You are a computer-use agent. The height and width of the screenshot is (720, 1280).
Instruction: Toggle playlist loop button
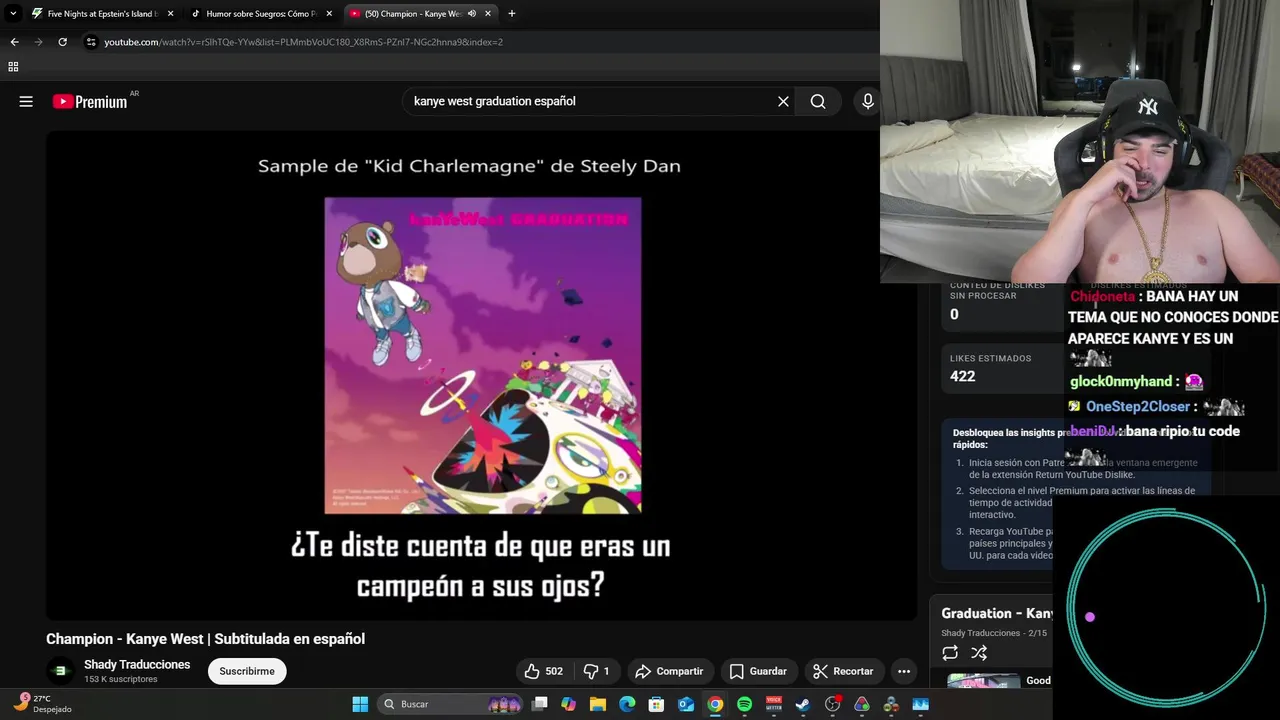[950, 653]
